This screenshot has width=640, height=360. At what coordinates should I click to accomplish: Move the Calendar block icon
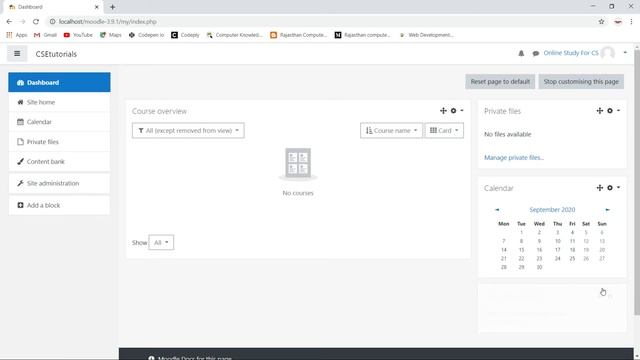click(600, 188)
